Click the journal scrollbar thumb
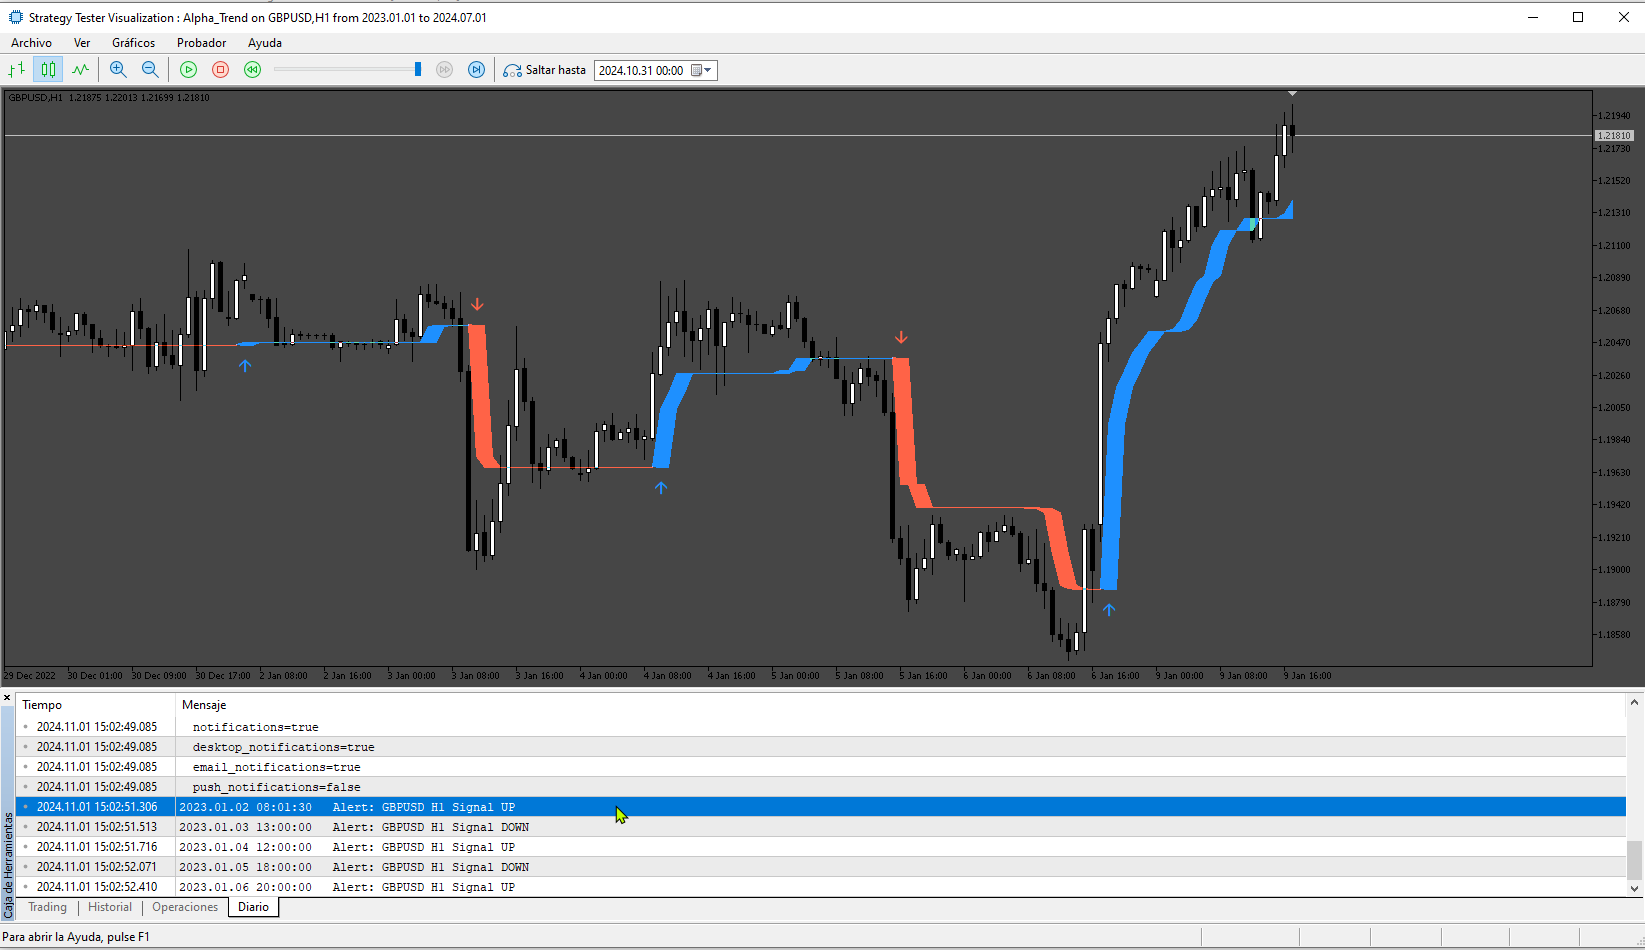The height and width of the screenshot is (950, 1645). [1635, 859]
